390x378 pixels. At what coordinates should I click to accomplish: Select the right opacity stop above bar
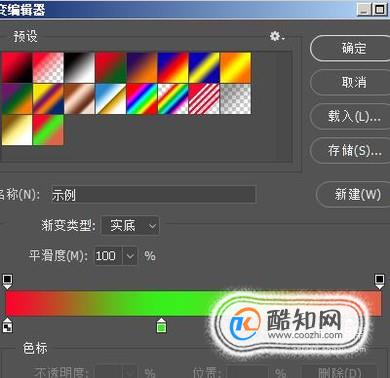click(x=379, y=281)
